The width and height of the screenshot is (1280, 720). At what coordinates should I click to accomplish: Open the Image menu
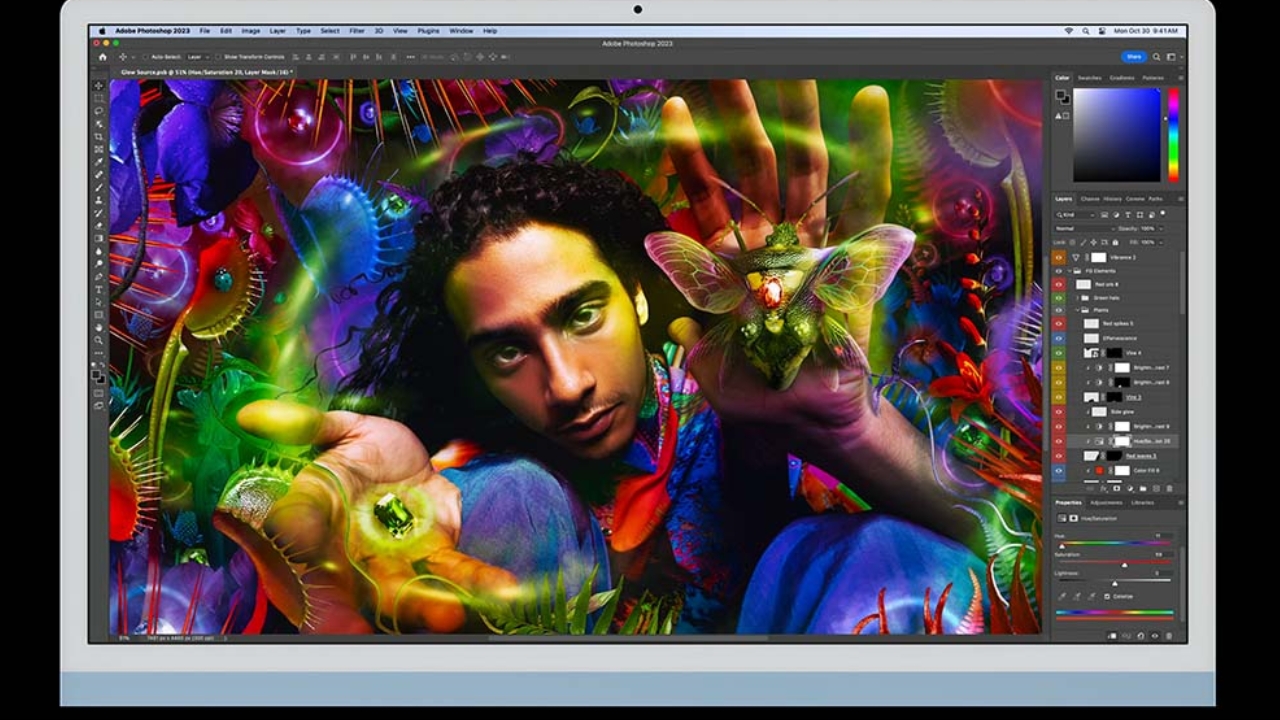click(x=251, y=31)
